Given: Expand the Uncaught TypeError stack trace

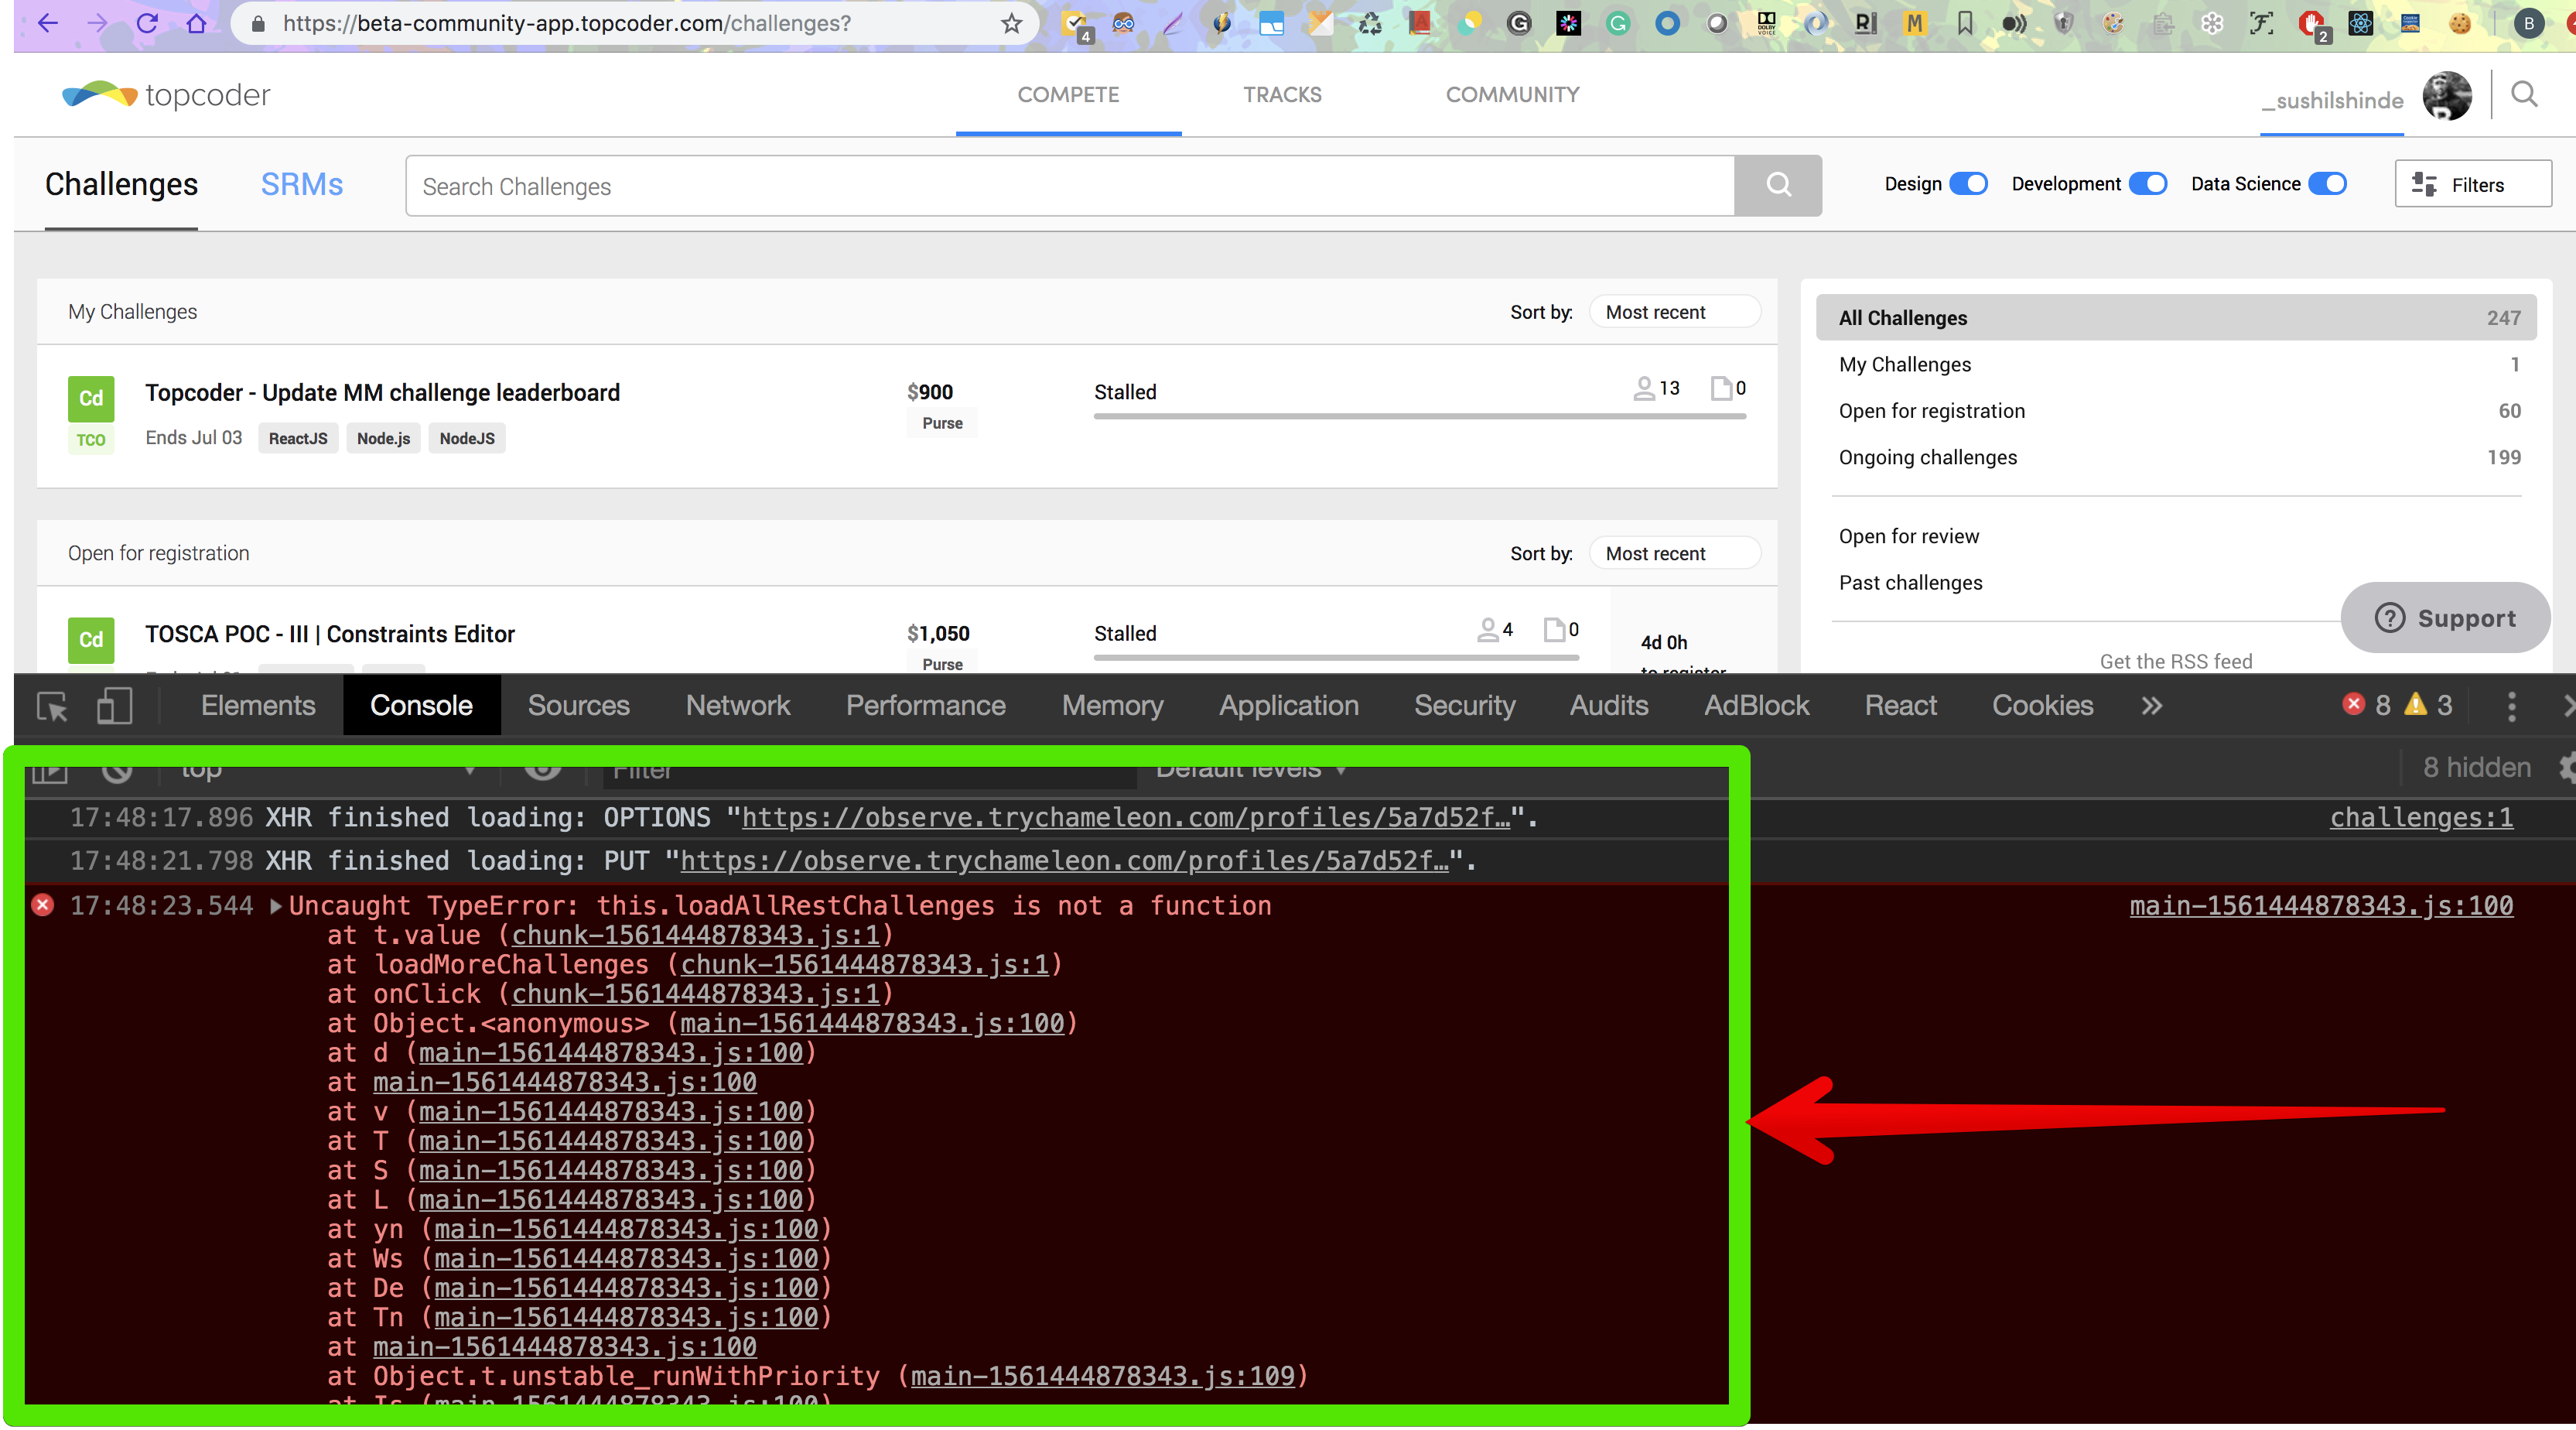Looking at the screenshot, I should click(x=276, y=906).
